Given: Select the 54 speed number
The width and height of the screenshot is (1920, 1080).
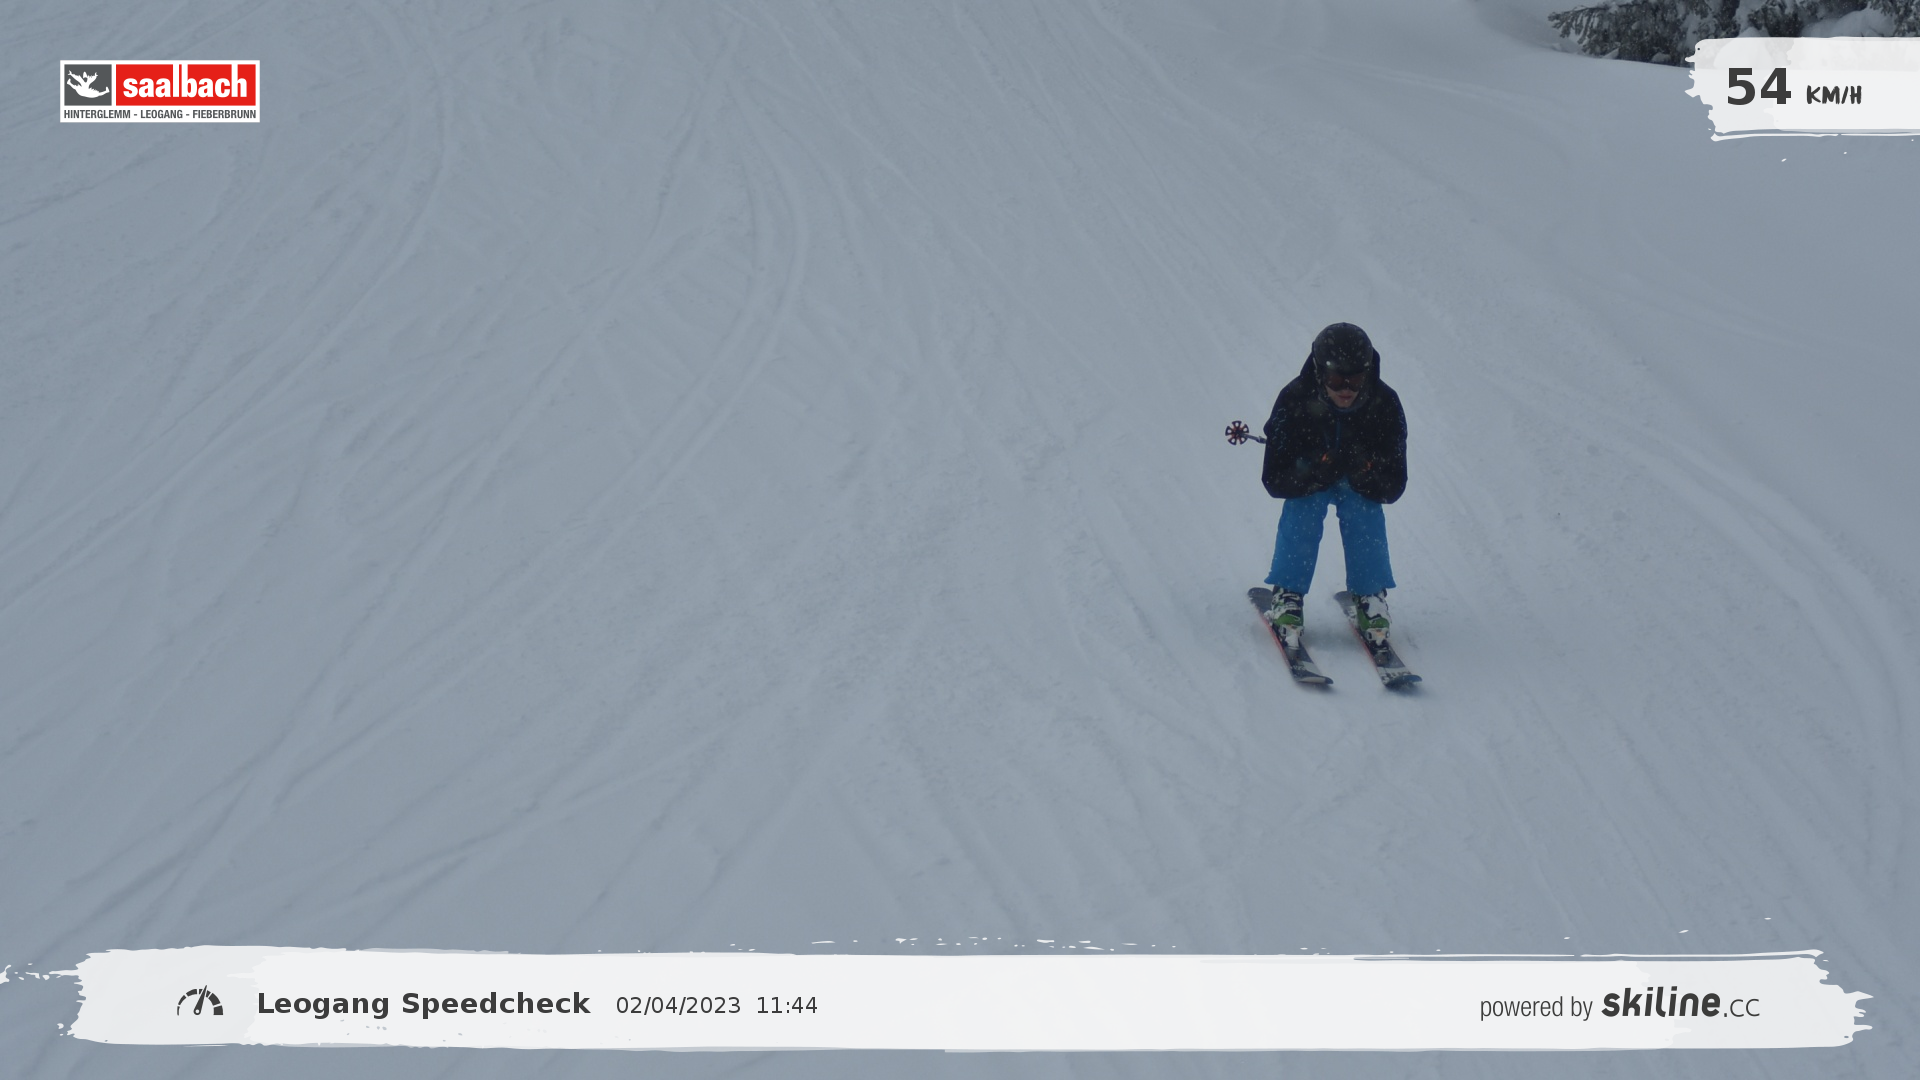Looking at the screenshot, I should (x=1757, y=88).
